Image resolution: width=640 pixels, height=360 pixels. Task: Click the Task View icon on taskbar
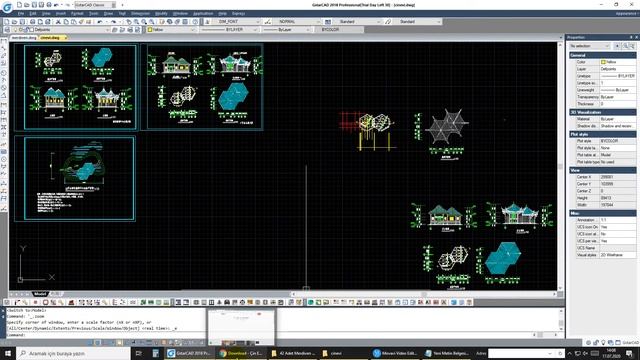138,353
